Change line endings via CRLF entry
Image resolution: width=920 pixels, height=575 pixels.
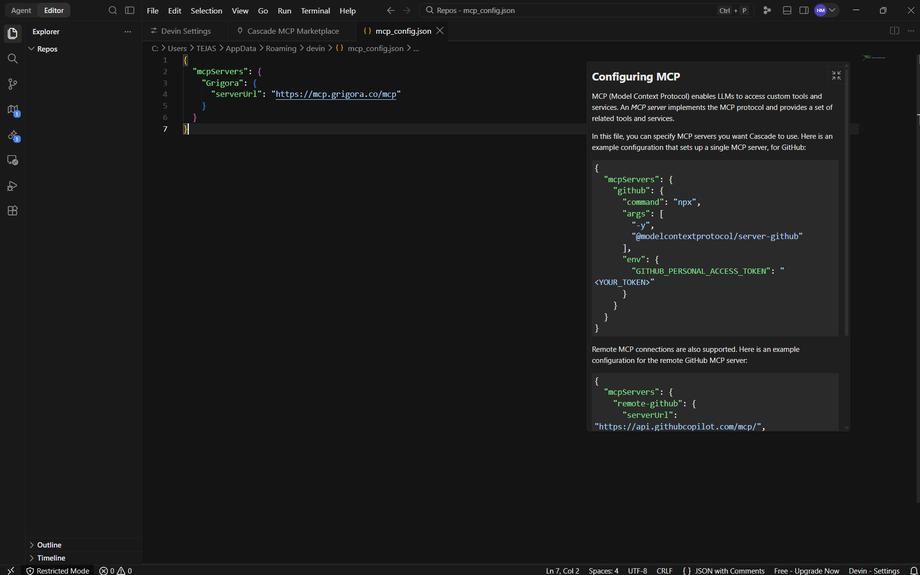664,570
